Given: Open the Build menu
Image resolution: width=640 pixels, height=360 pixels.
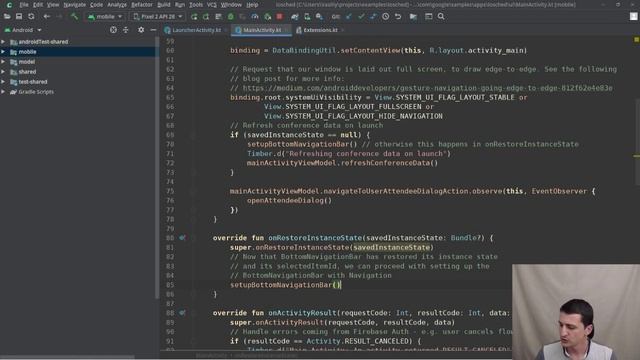Looking at the screenshot, I should click(164, 5).
